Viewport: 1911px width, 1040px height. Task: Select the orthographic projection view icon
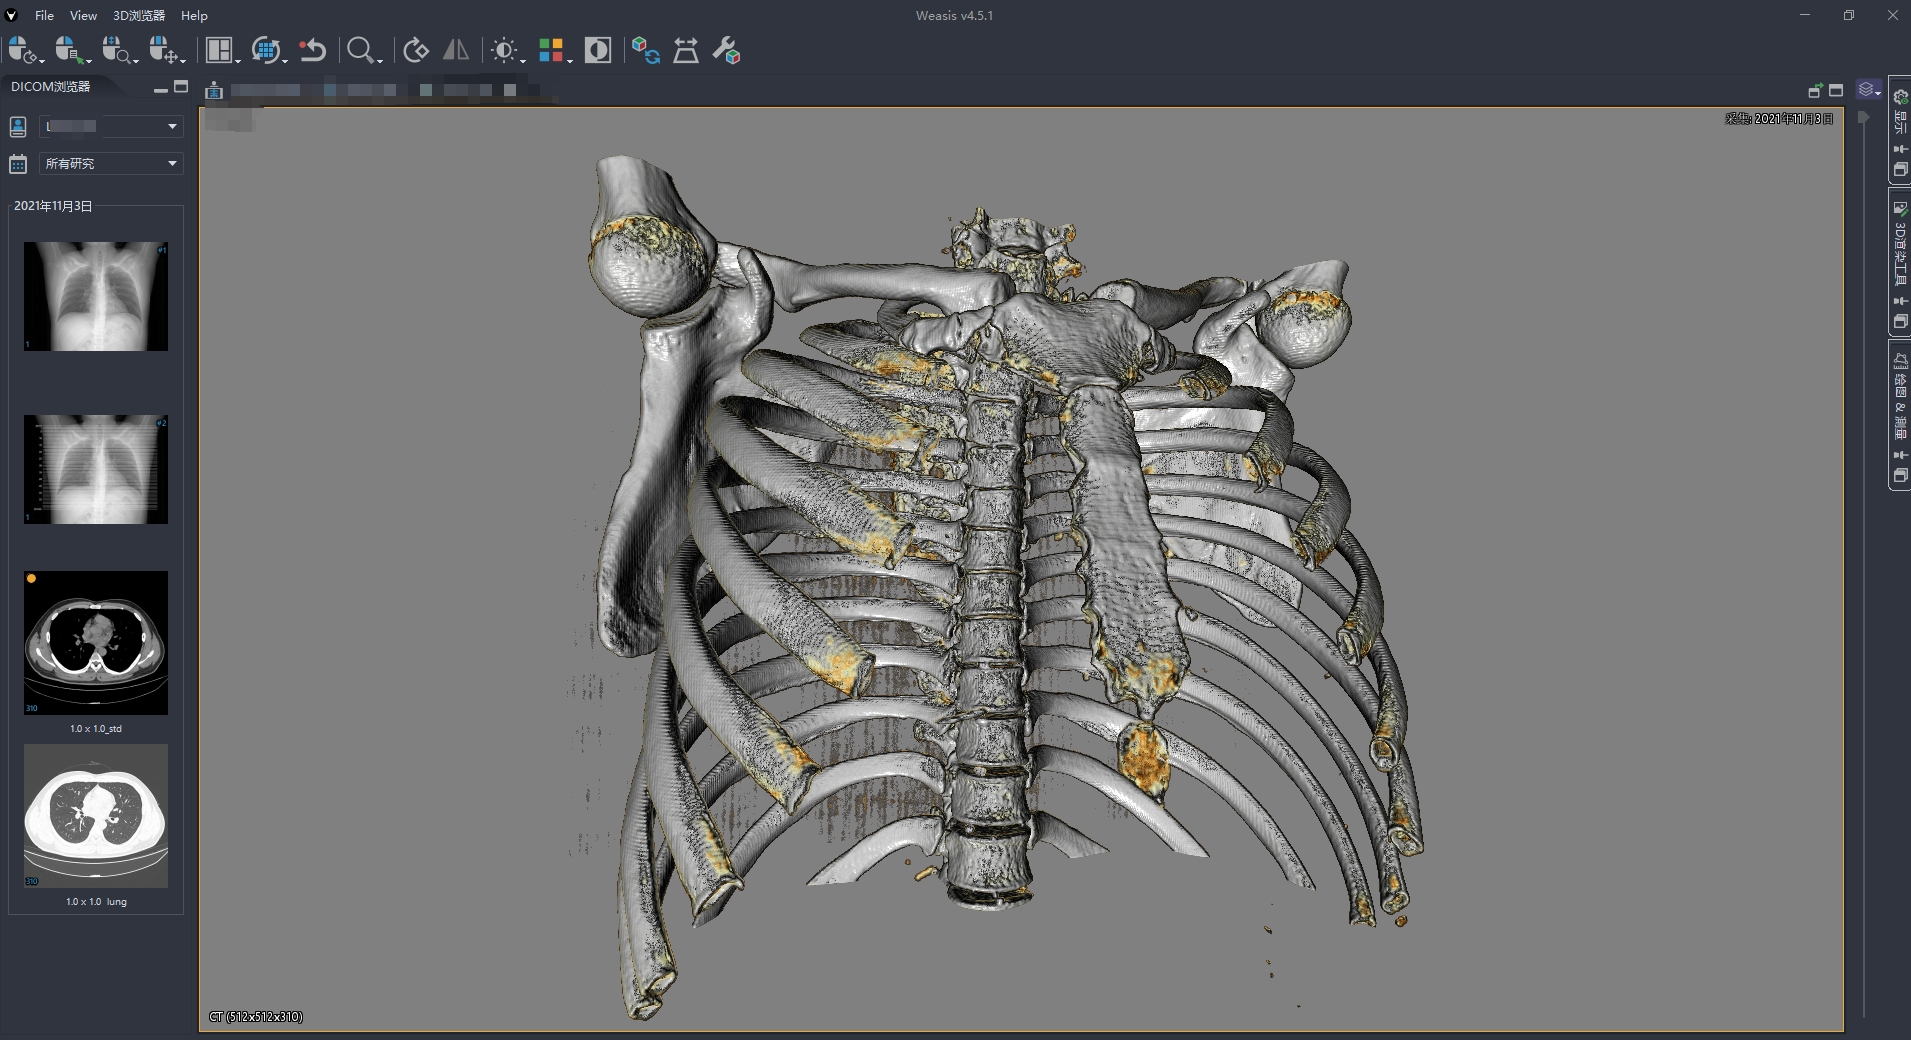pos(686,51)
